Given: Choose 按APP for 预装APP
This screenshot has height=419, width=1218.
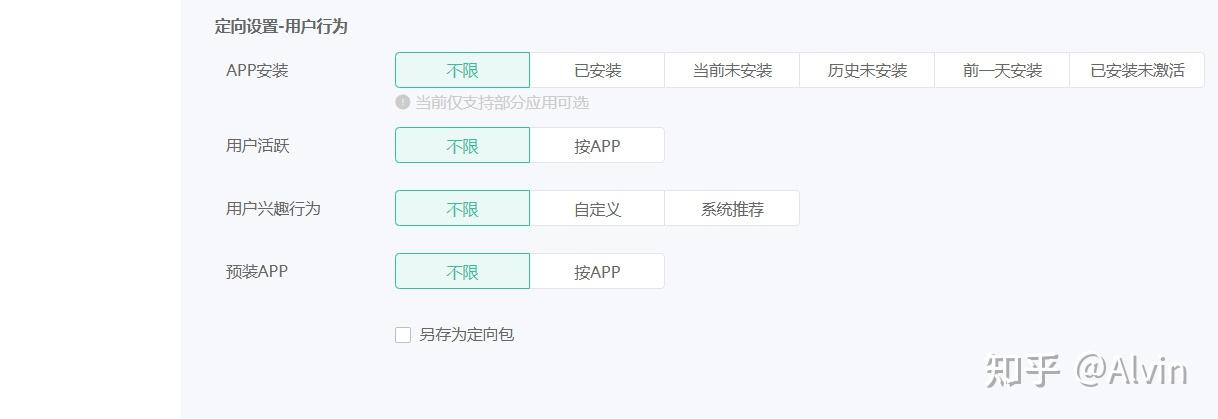Looking at the screenshot, I should [597, 272].
